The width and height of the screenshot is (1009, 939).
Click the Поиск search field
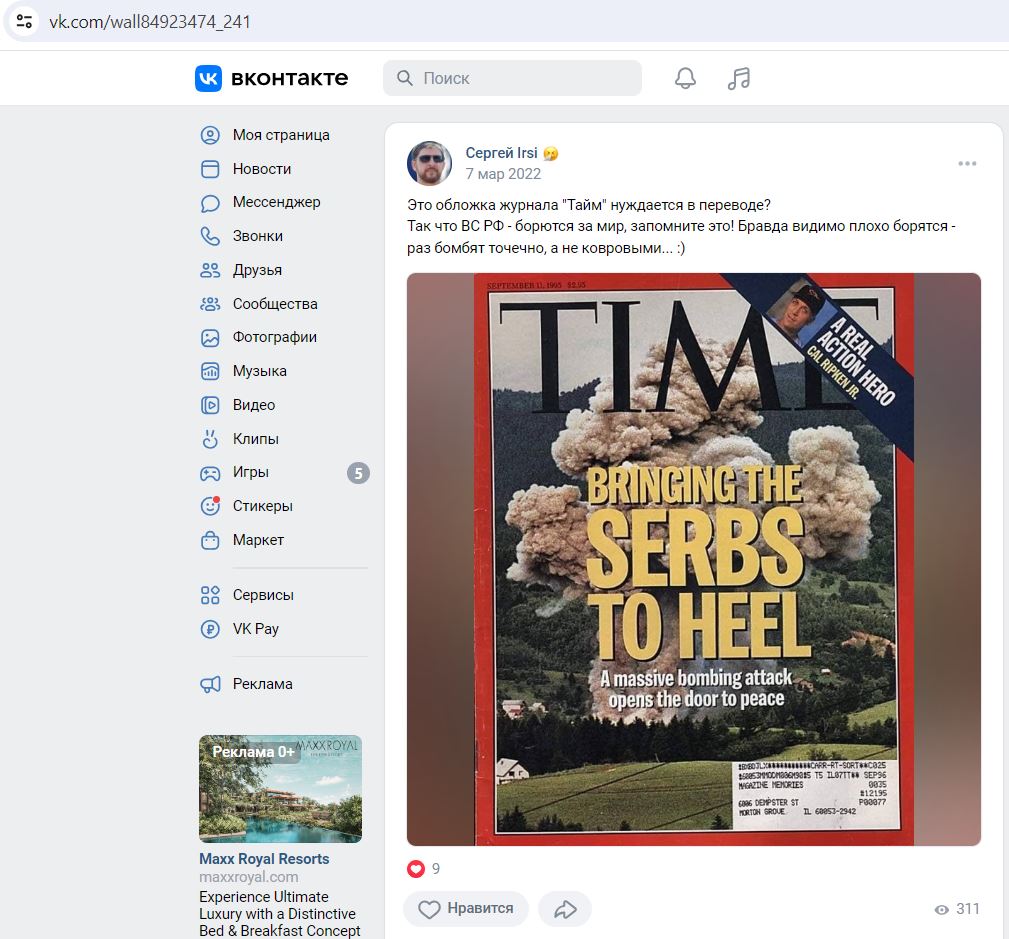tap(512, 78)
